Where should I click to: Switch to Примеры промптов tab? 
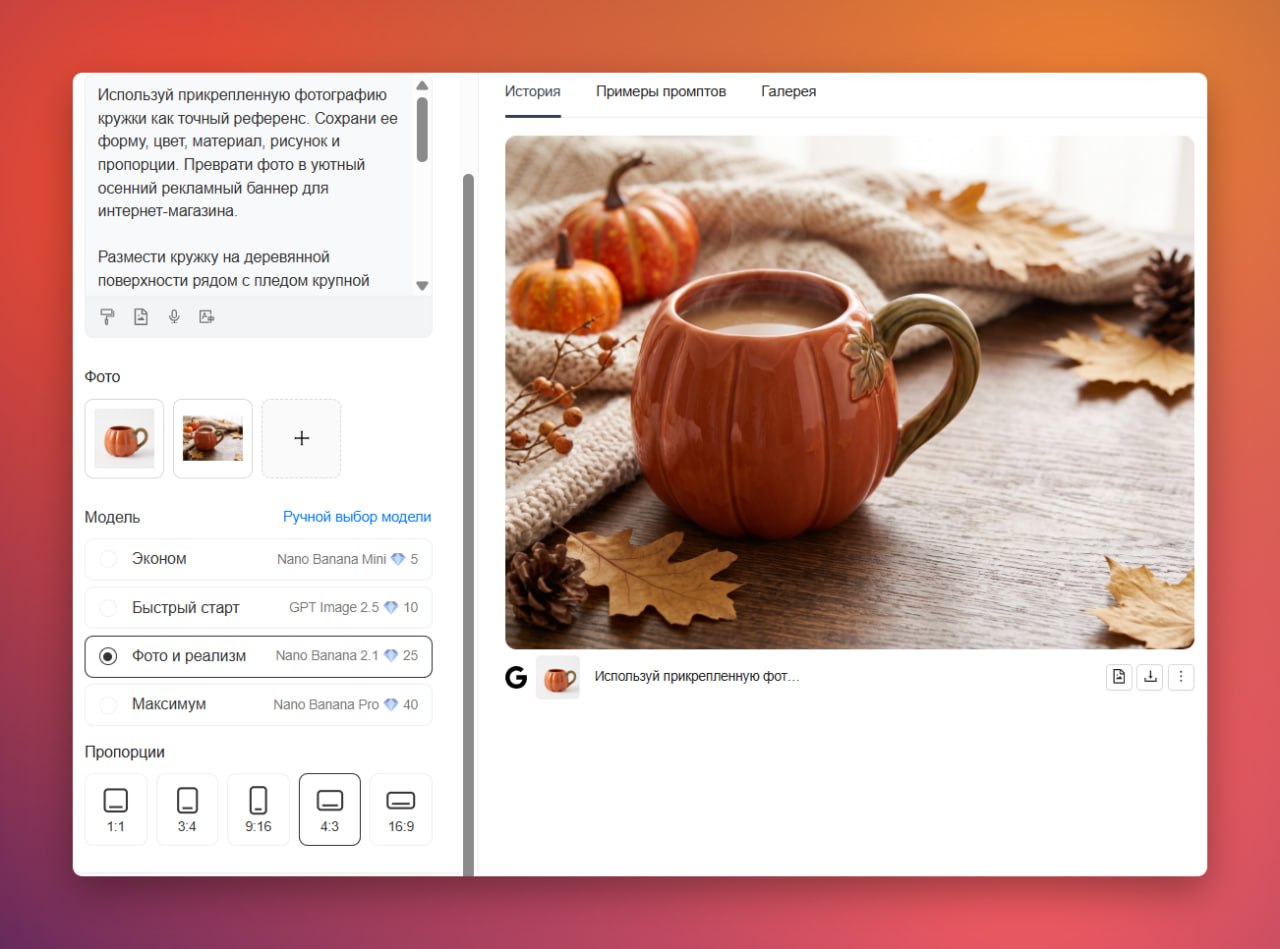(661, 92)
